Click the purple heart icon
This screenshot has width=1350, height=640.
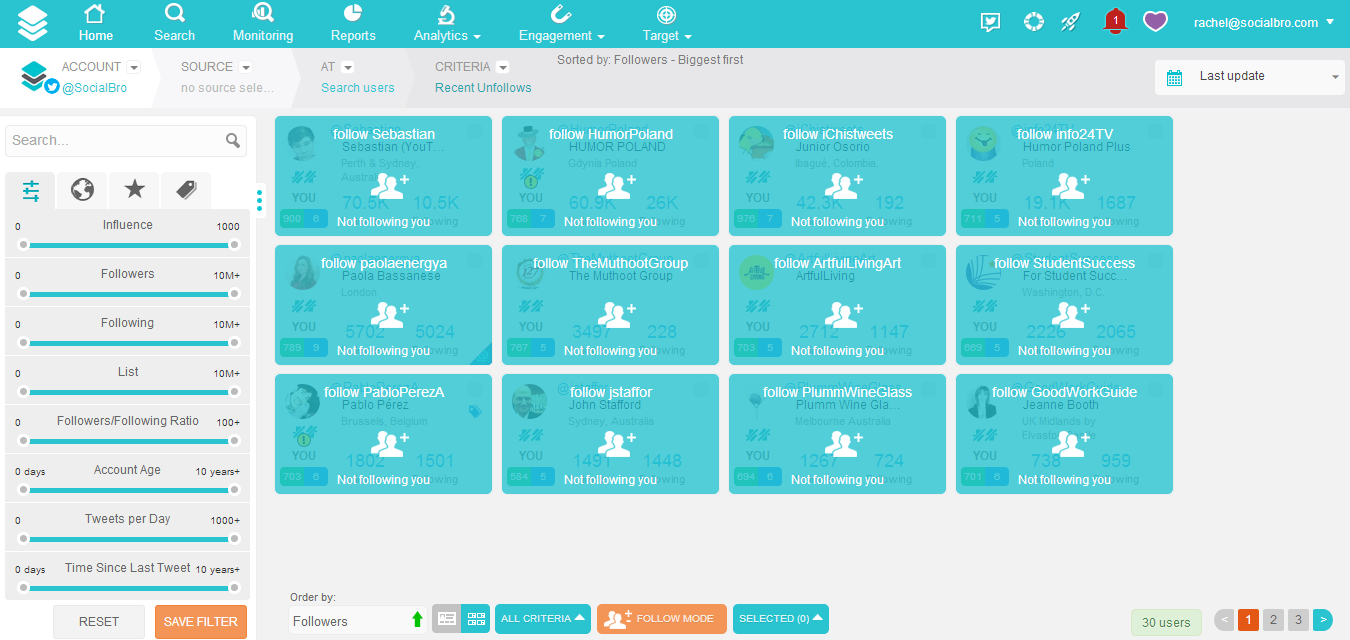coord(1156,22)
